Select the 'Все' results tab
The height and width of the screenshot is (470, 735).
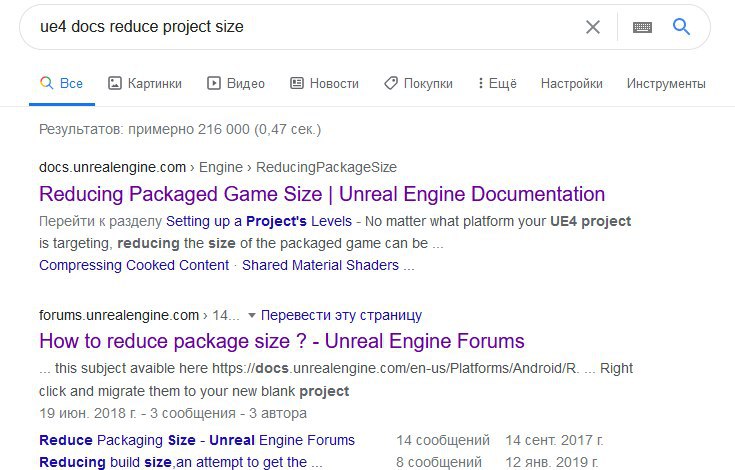tap(61, 83)
